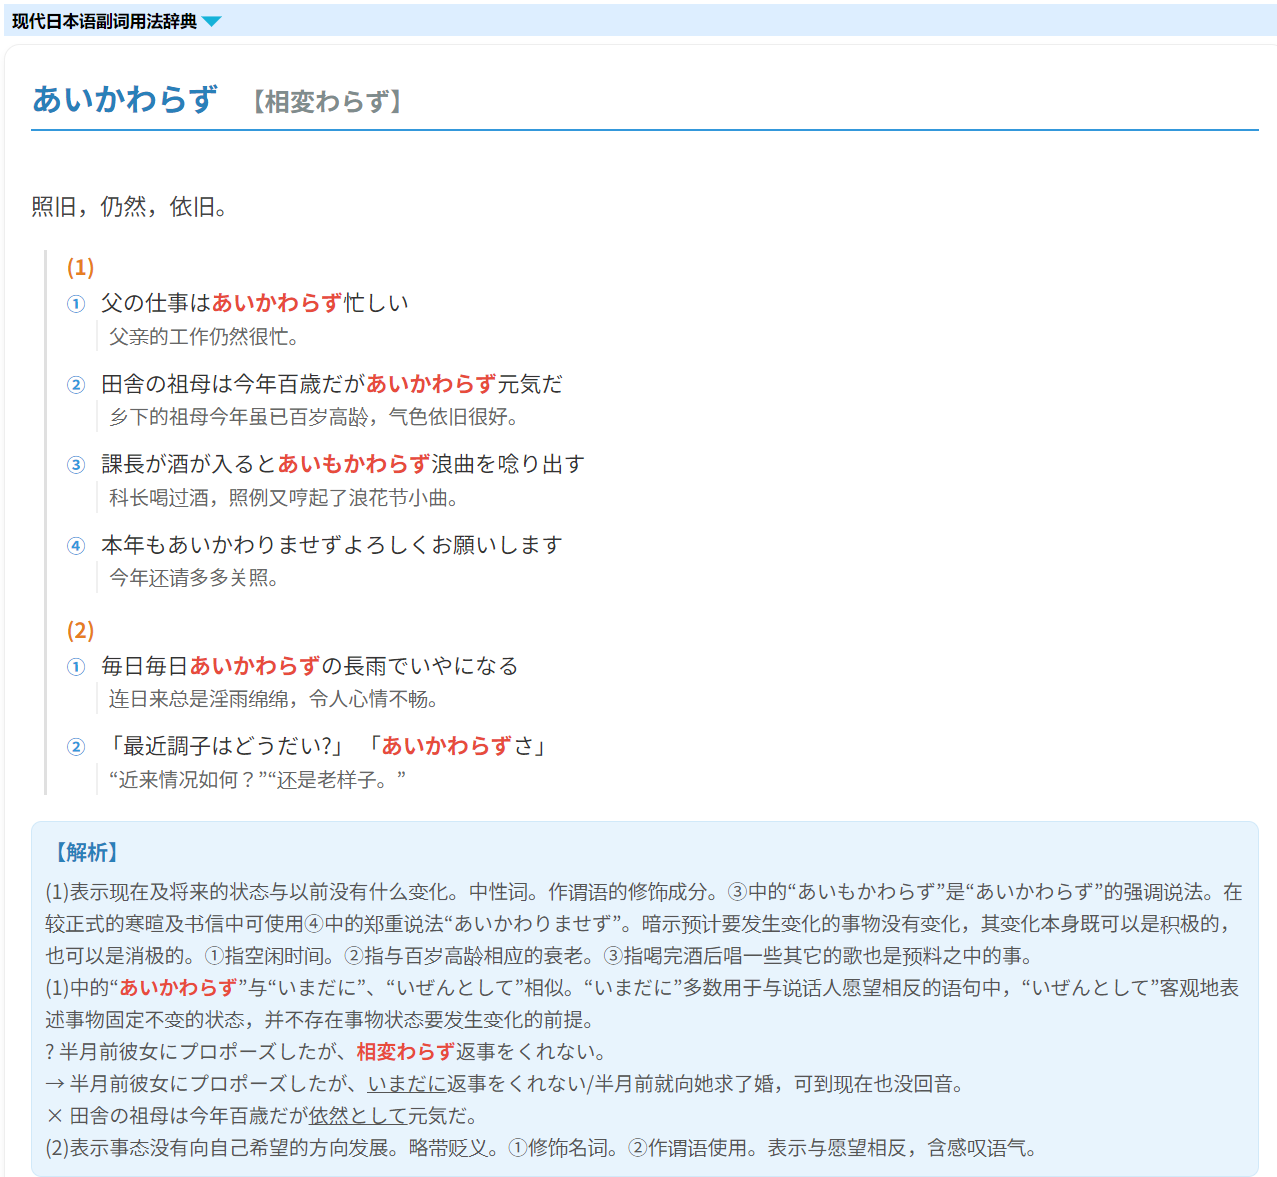Viewport: 1277px width, 1177px height.
Task: Expand the 现代日本语副词用法辞典 dropdown arrow
Action: coord(212,22)
